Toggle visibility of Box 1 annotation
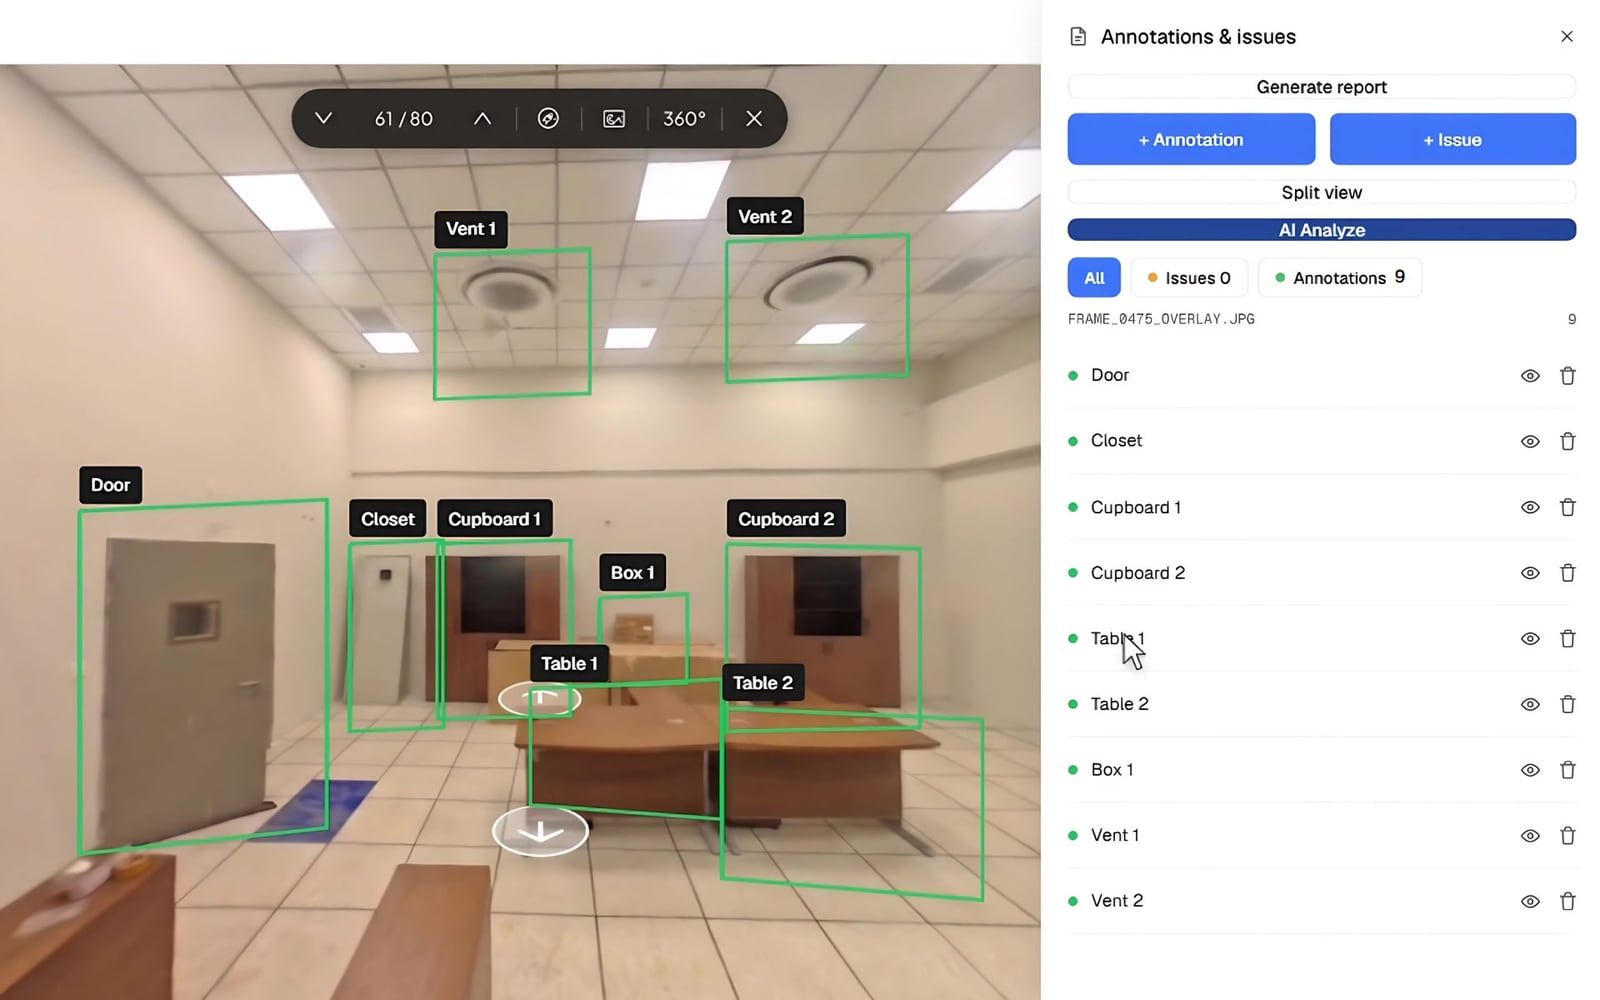This screenshot has height=1000, width=1600. tap(1530, 770)
